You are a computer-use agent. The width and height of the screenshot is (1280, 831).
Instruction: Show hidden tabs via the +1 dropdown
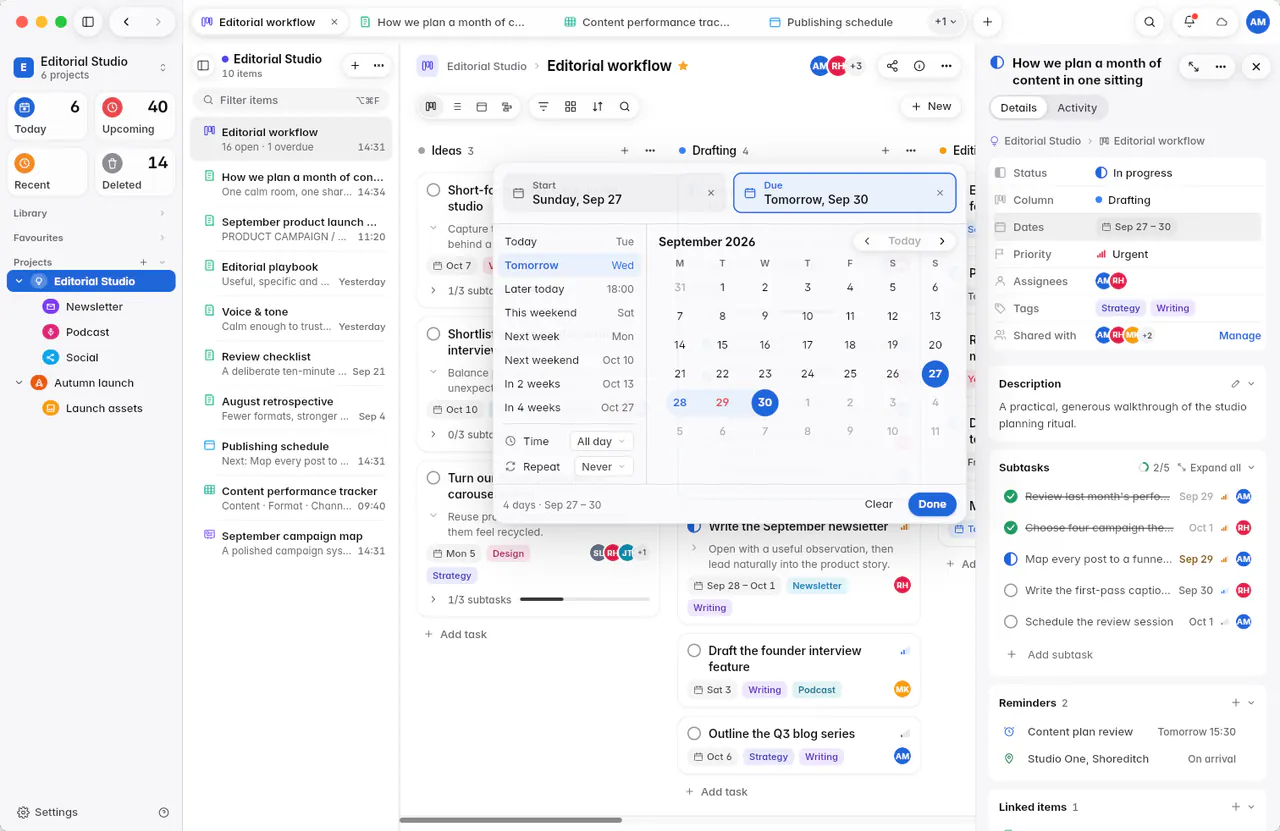946,22
